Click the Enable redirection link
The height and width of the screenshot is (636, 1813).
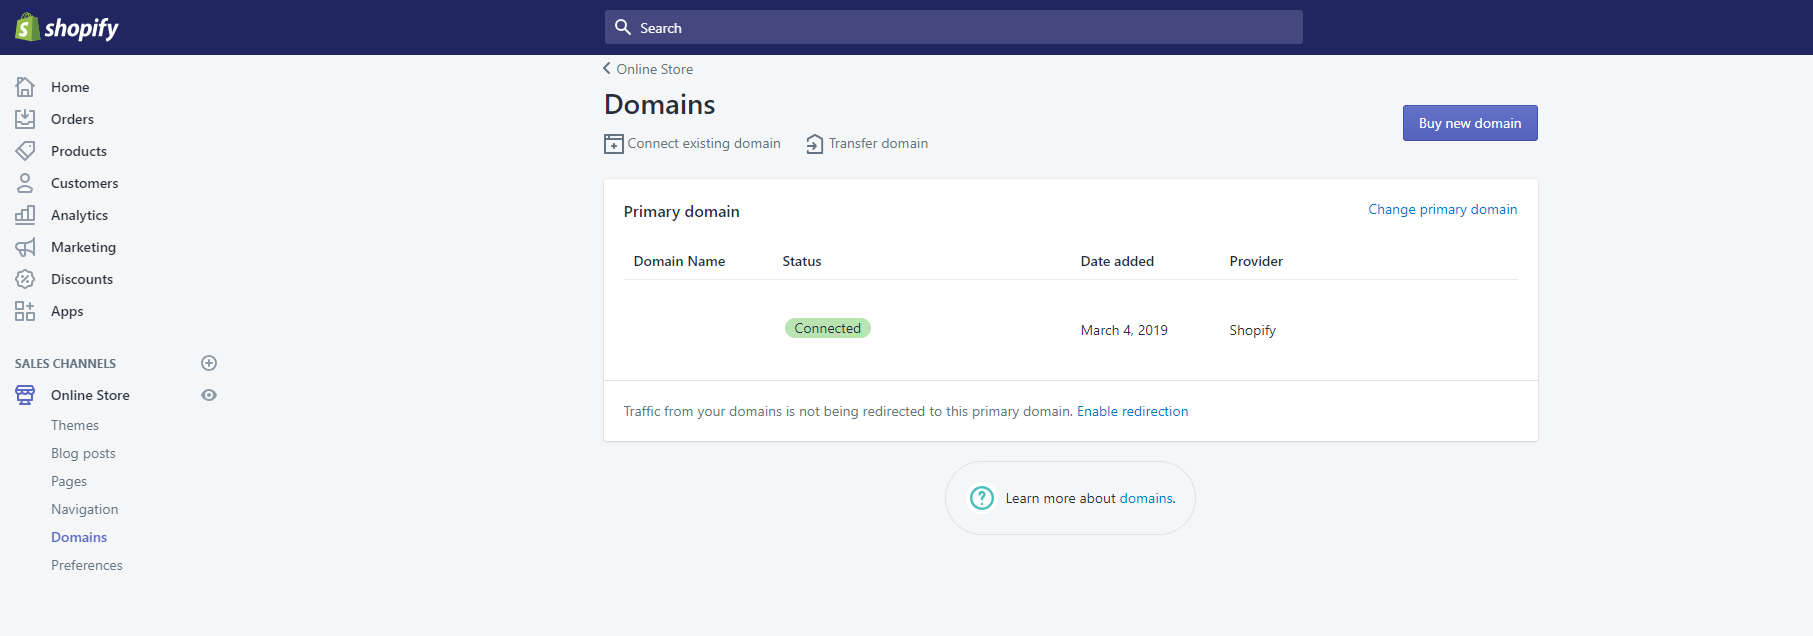(x=1132, y=411)
